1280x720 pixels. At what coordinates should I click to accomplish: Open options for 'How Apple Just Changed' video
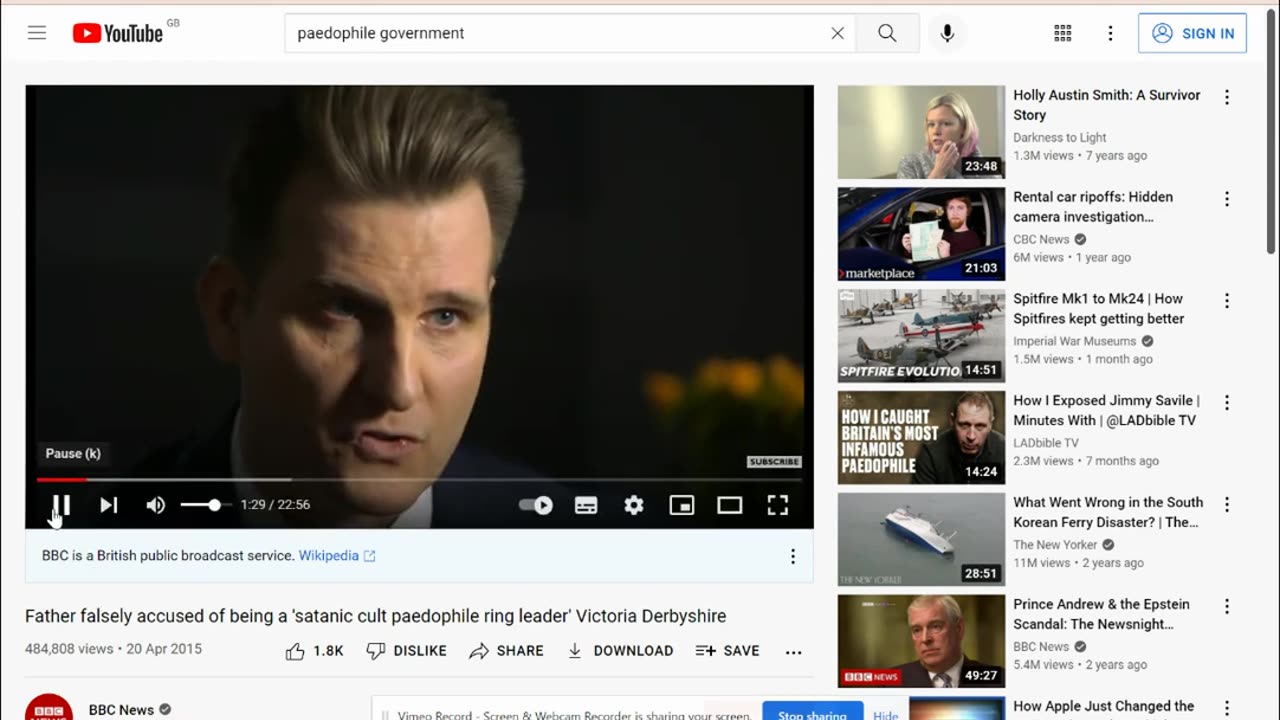tap(1227, 709)
